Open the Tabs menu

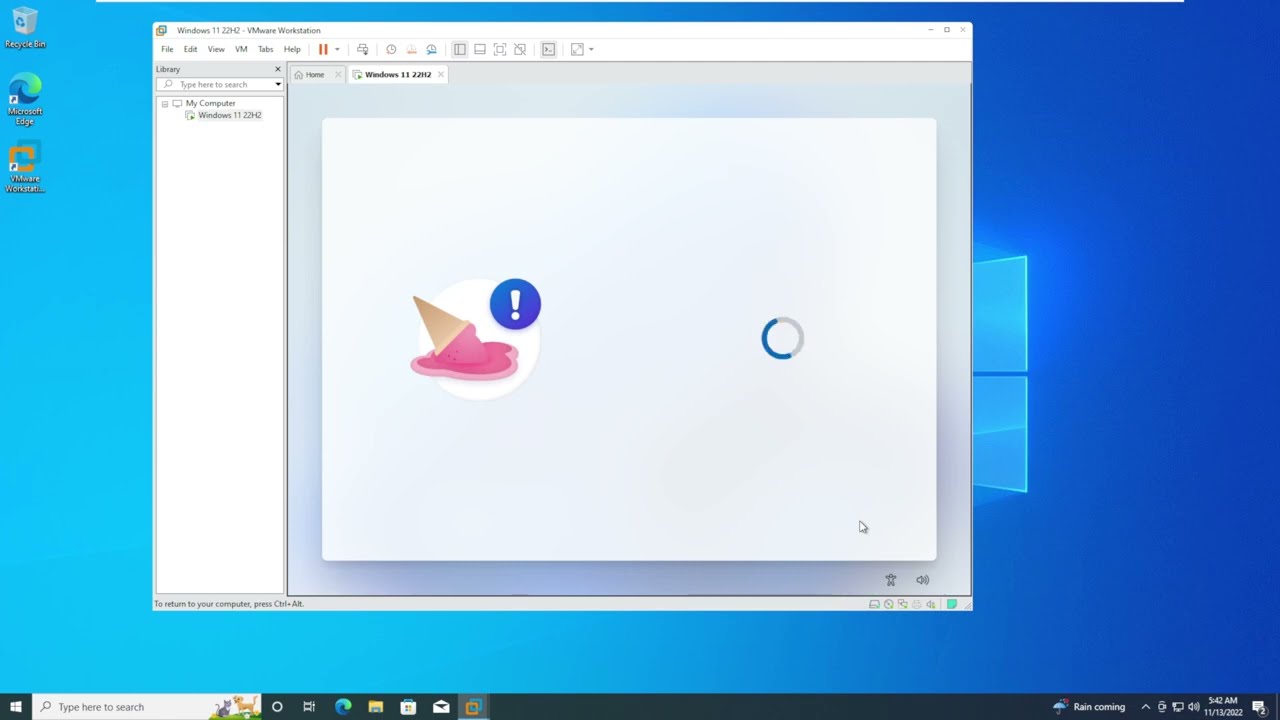coord(265,49)
